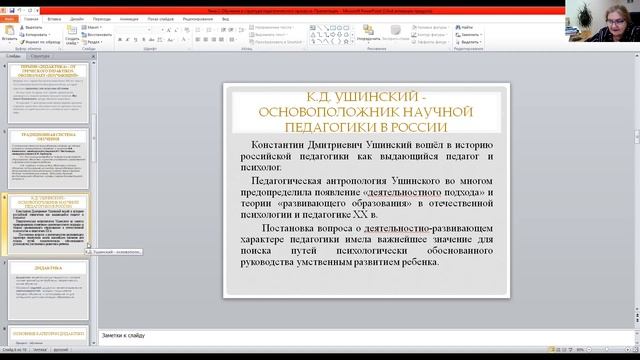640x360 pixels.
Task: Select the Text Box shape in gallery
Action: click(312, 27)
